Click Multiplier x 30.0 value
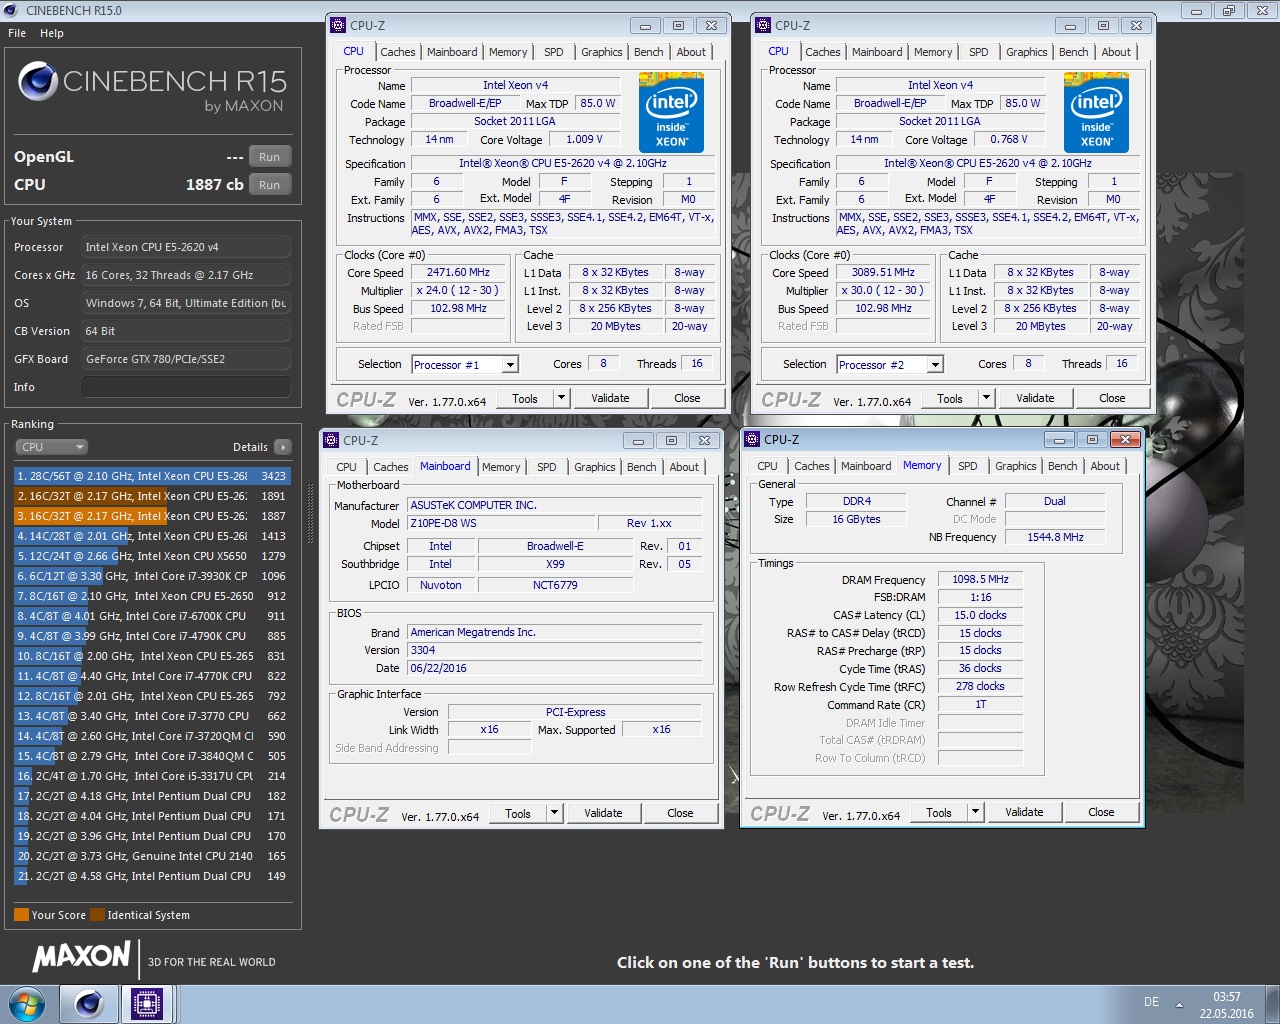This screenshot has width=1280, height=1024. click(883, 290)
